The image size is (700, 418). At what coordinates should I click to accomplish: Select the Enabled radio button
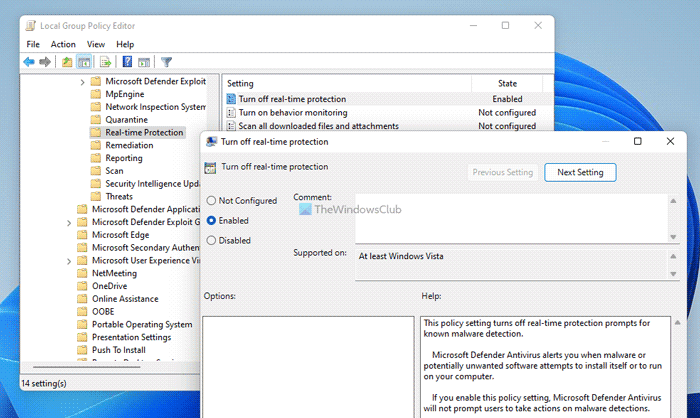(x=211, y=221)
